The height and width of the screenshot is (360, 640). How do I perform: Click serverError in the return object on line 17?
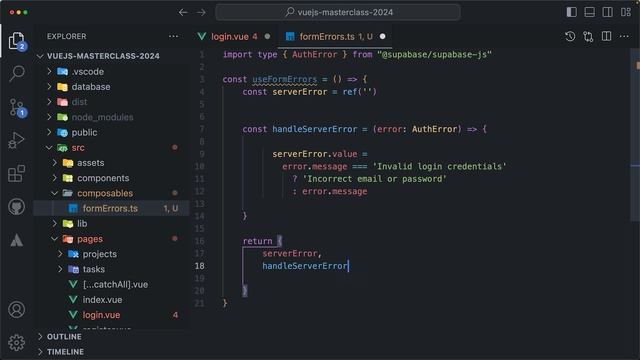(289, 253)
